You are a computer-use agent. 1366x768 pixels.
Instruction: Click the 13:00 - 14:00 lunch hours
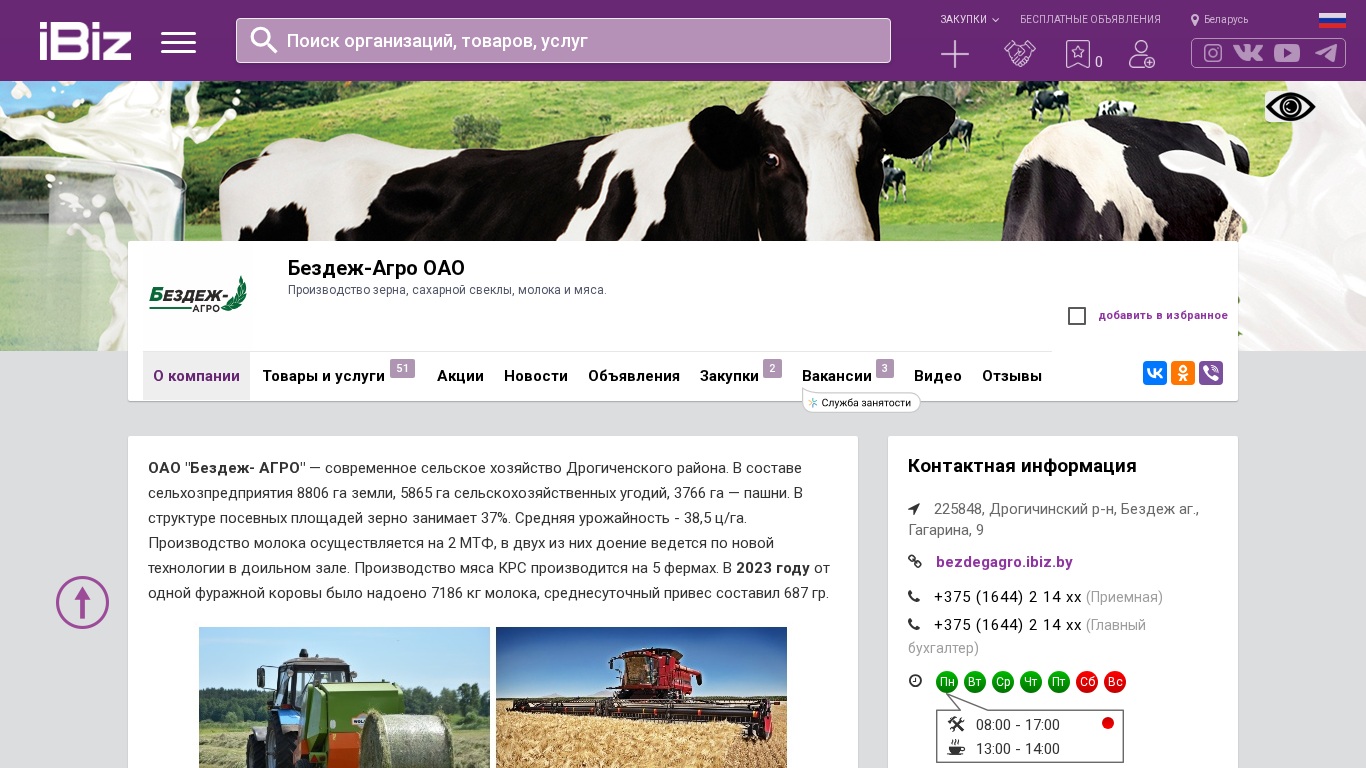(x=1018, y=749)
